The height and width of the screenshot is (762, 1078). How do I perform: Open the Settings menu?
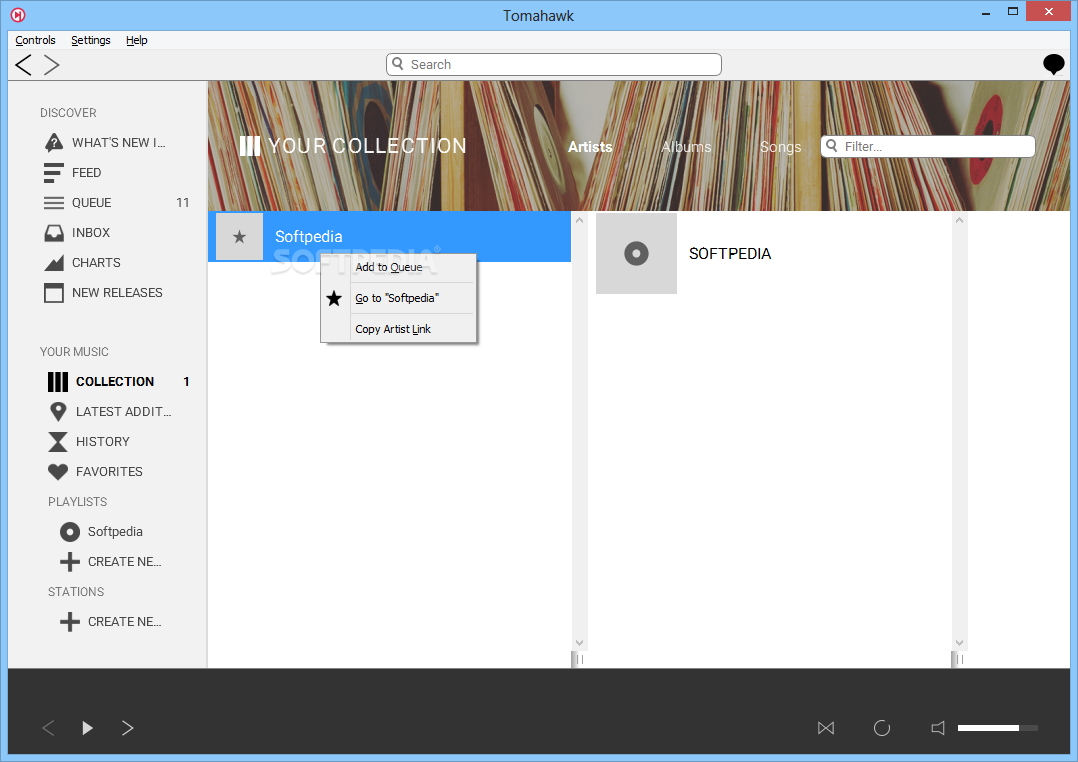click(91, 40)
